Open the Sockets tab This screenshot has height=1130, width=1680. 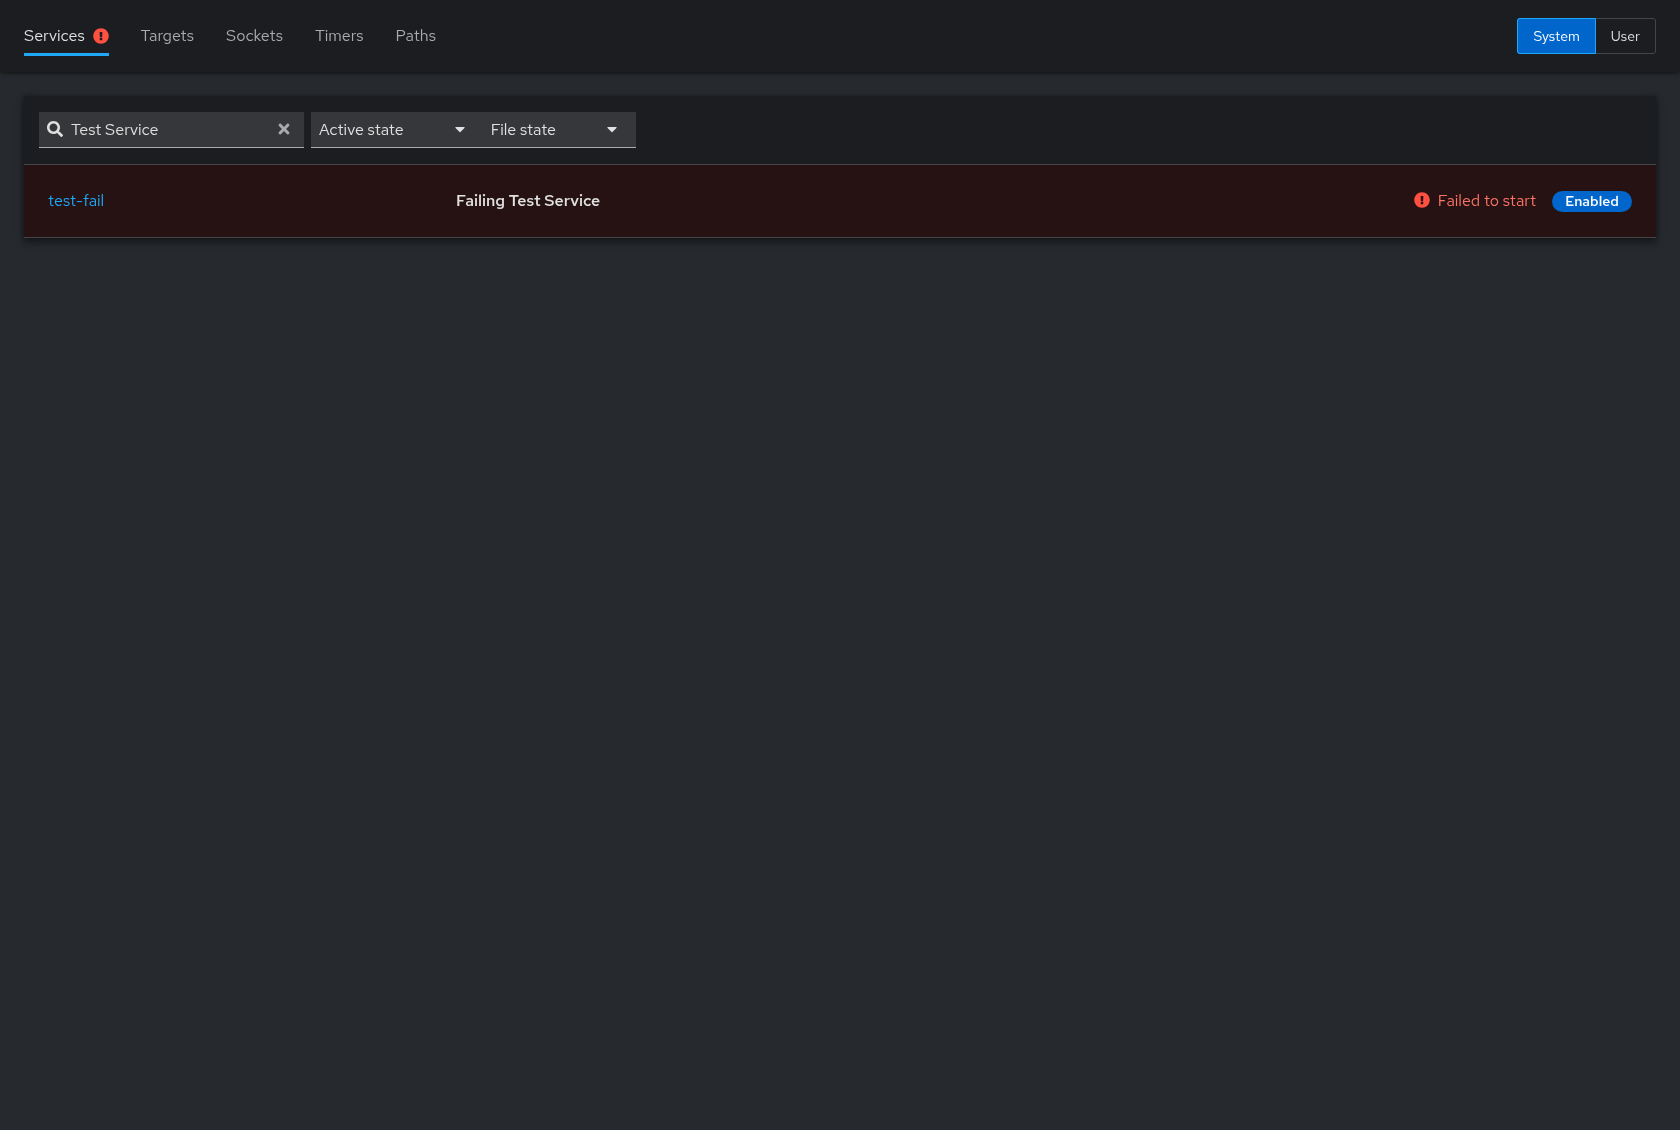(254, 36)
